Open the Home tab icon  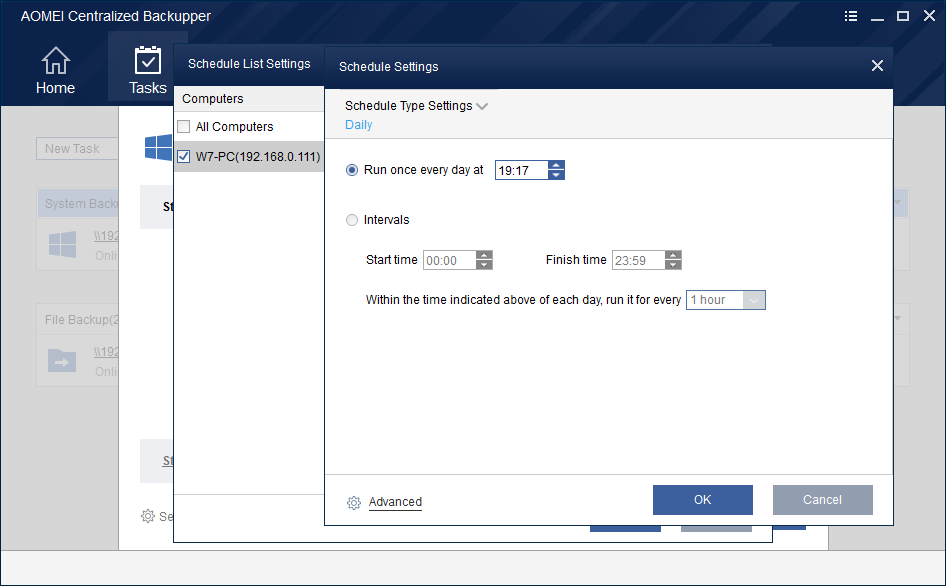click(x=55, y=60)
